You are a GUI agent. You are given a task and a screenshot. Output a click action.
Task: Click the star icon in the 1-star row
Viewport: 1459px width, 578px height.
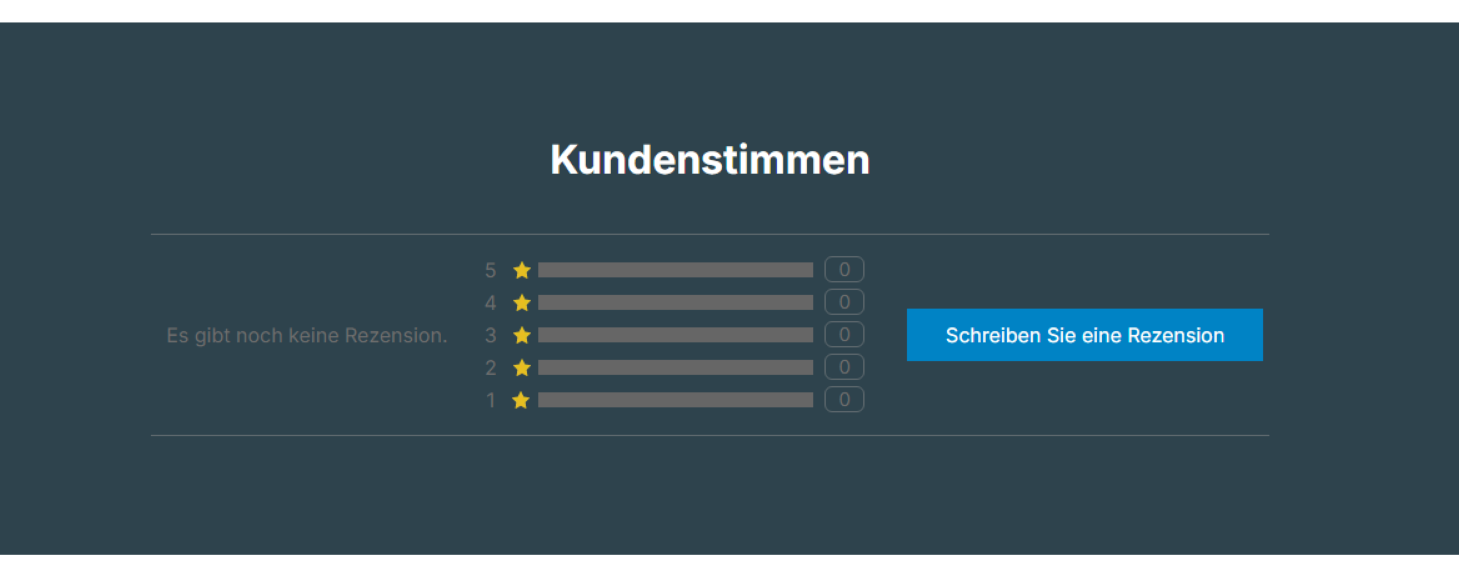coord(521,400)
